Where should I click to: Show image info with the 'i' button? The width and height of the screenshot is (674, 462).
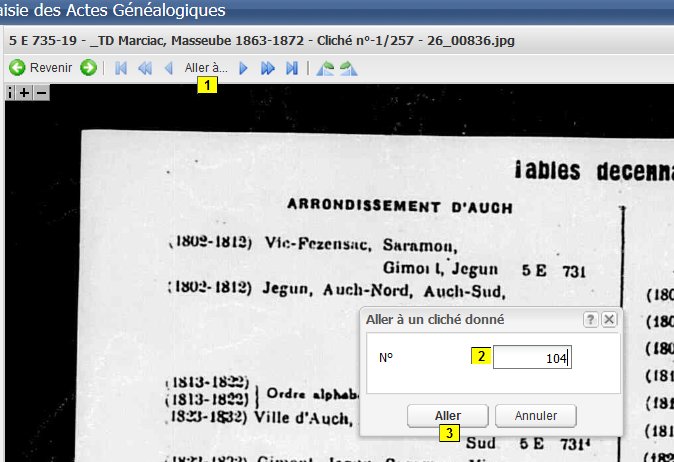(10, 92)
